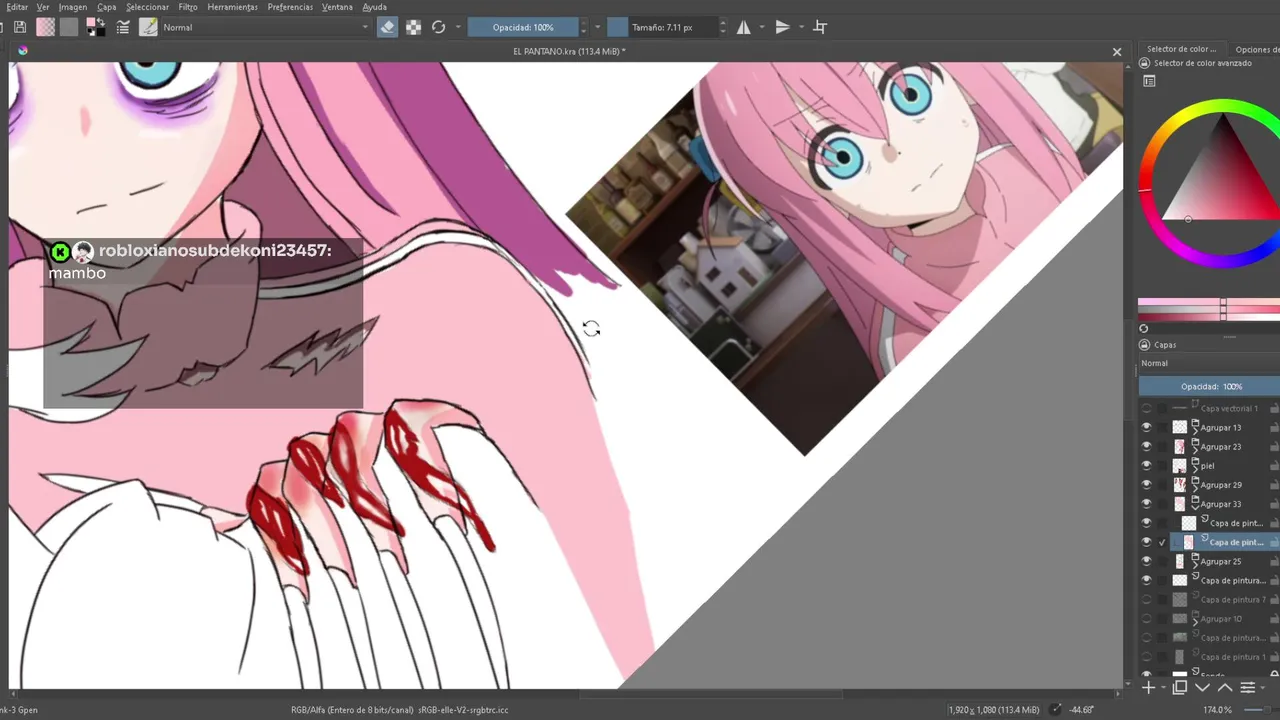
Task: Switch to Selector de color tab
Action: point(1181,49)
